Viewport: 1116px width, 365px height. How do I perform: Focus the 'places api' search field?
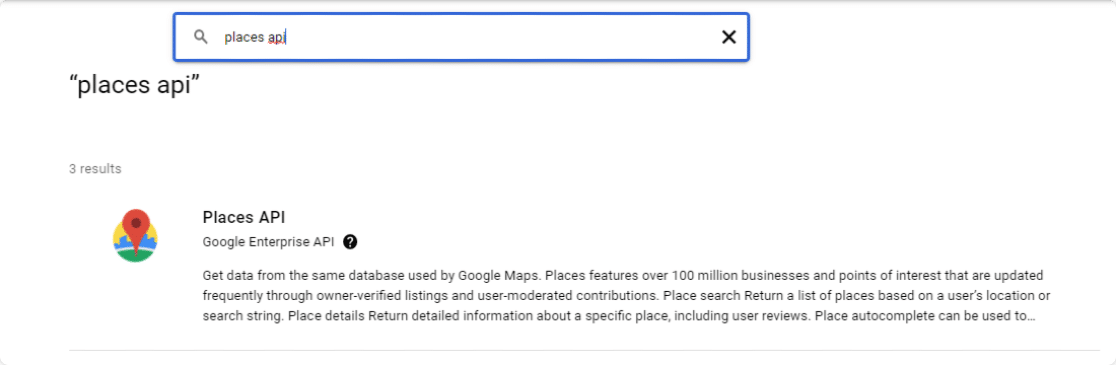point(461,37)
